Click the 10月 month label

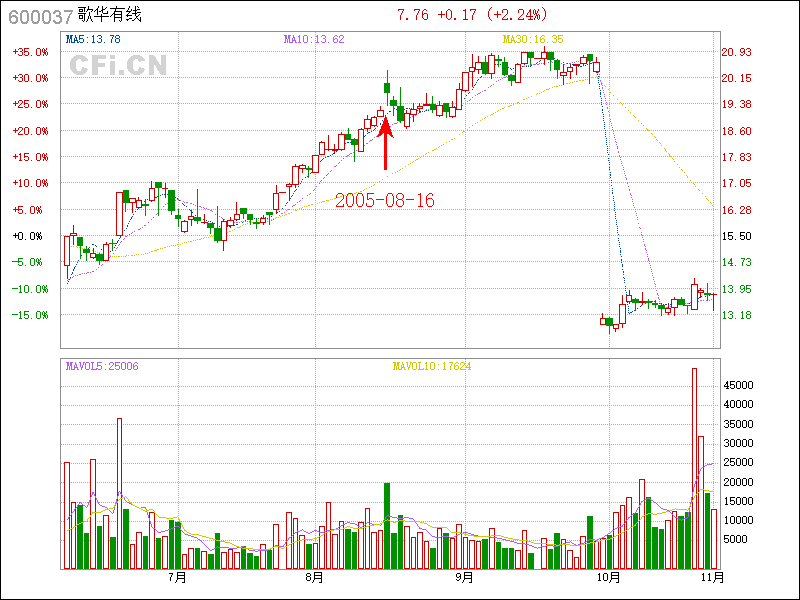[608, 578]
